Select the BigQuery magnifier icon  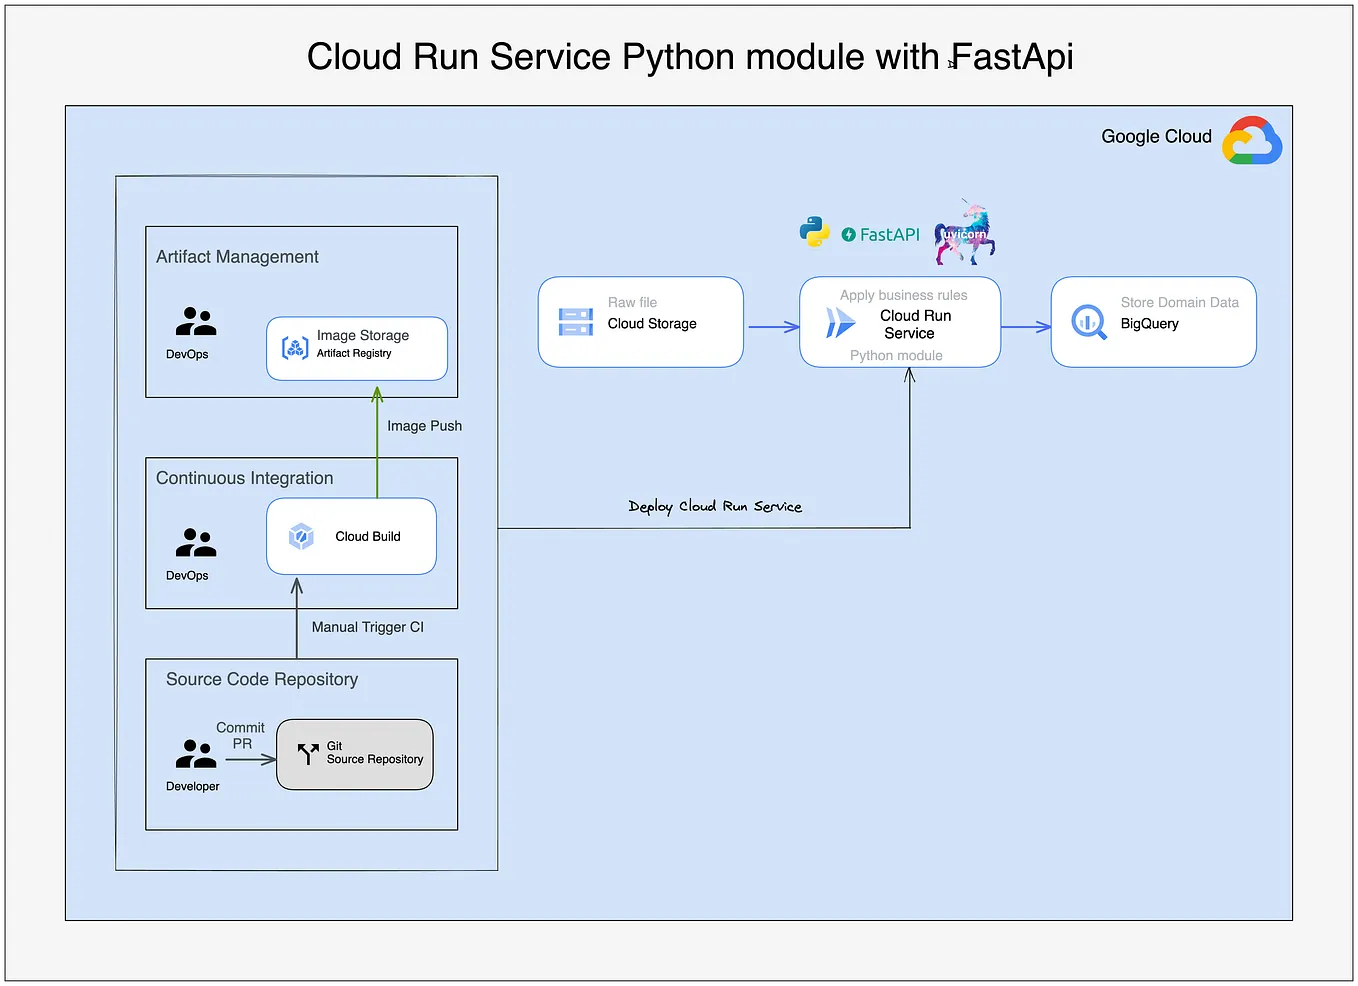click(1089, 322)
